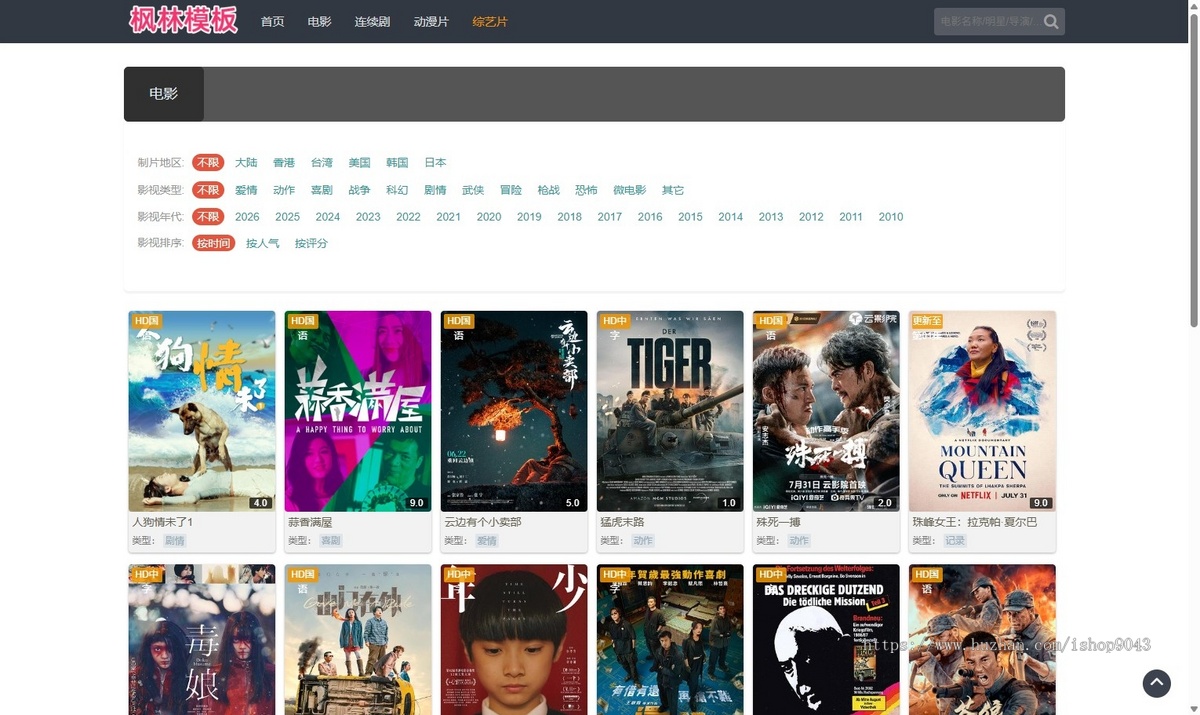
Task: Filter type by 恐怖
Action: [586, 190]
